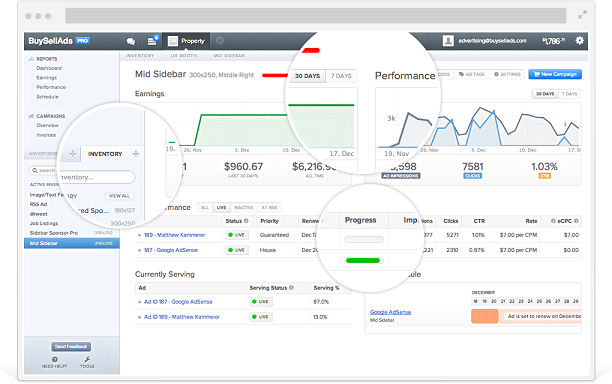Click the Send Feedback button

[71, 347]
